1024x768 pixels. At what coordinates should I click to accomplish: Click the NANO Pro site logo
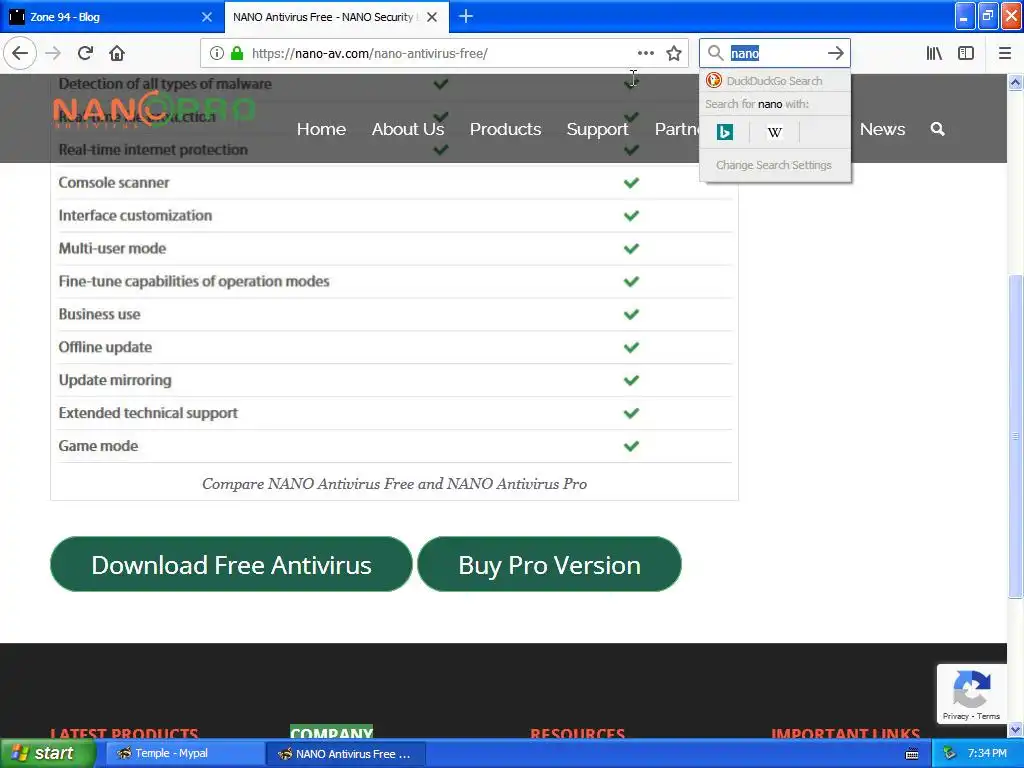coord(153,110)
